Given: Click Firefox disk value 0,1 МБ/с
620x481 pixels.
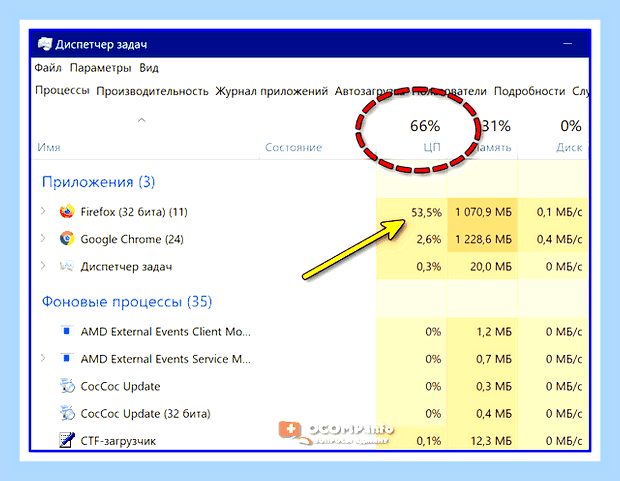Looking at the screenshot, I should [560, 212].
